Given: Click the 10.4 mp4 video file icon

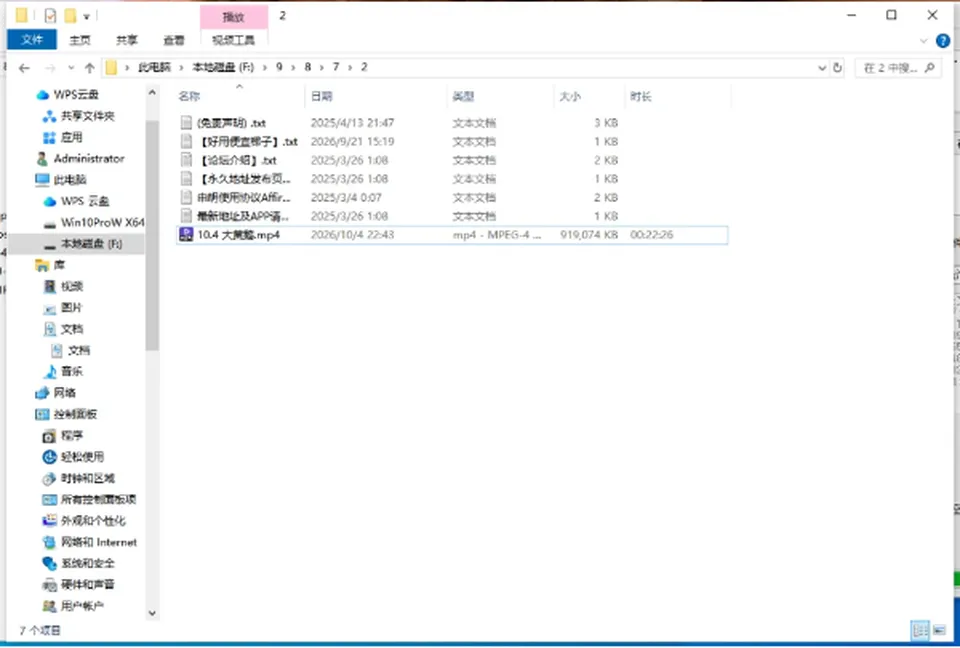Looking at the screenshot, I should click(186, 235).
